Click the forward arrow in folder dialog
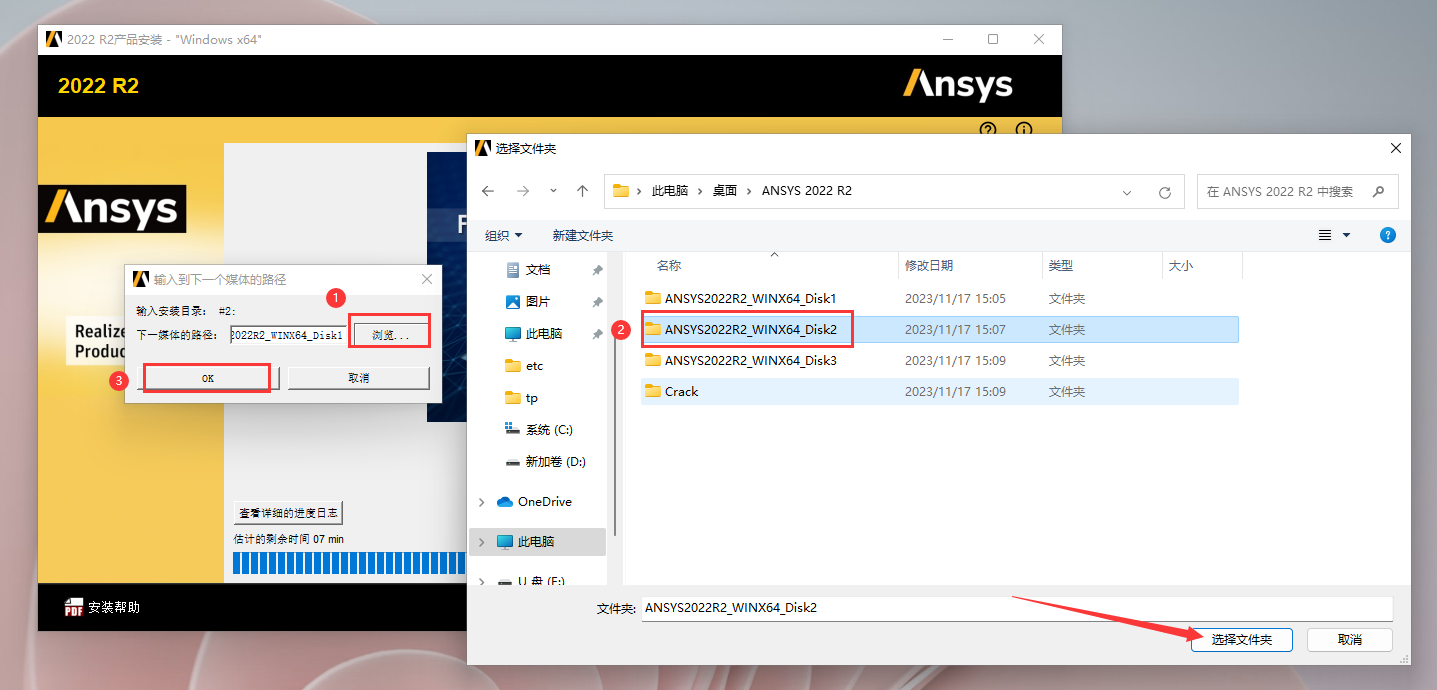Viewport: 1437px width, 690px height. coord(522,191)
